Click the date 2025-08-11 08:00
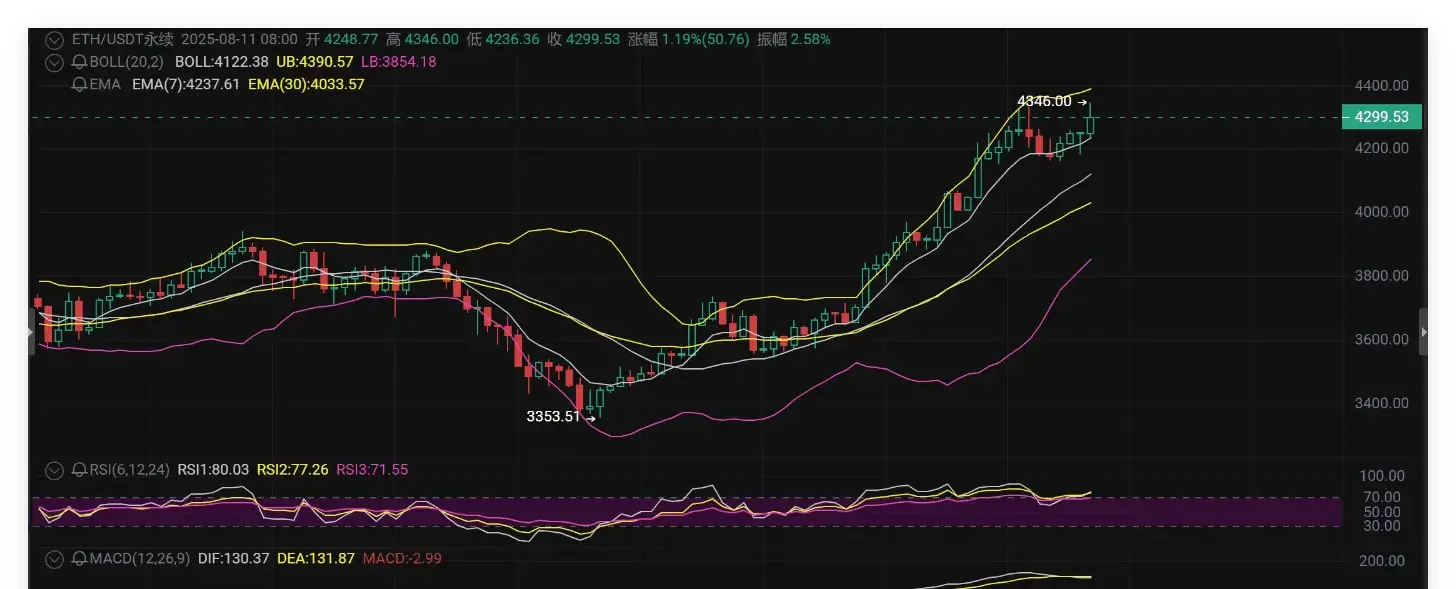This screenshot has width=1456, height=589. 240,39
